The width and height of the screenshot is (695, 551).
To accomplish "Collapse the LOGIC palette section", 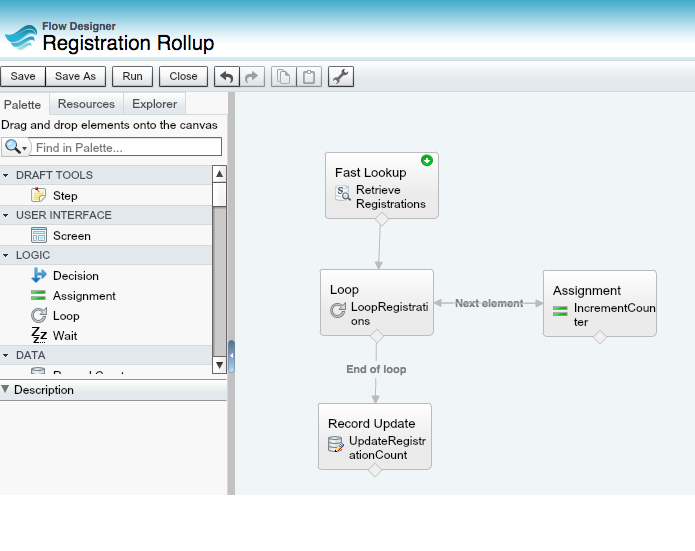I will pos(6,255).
